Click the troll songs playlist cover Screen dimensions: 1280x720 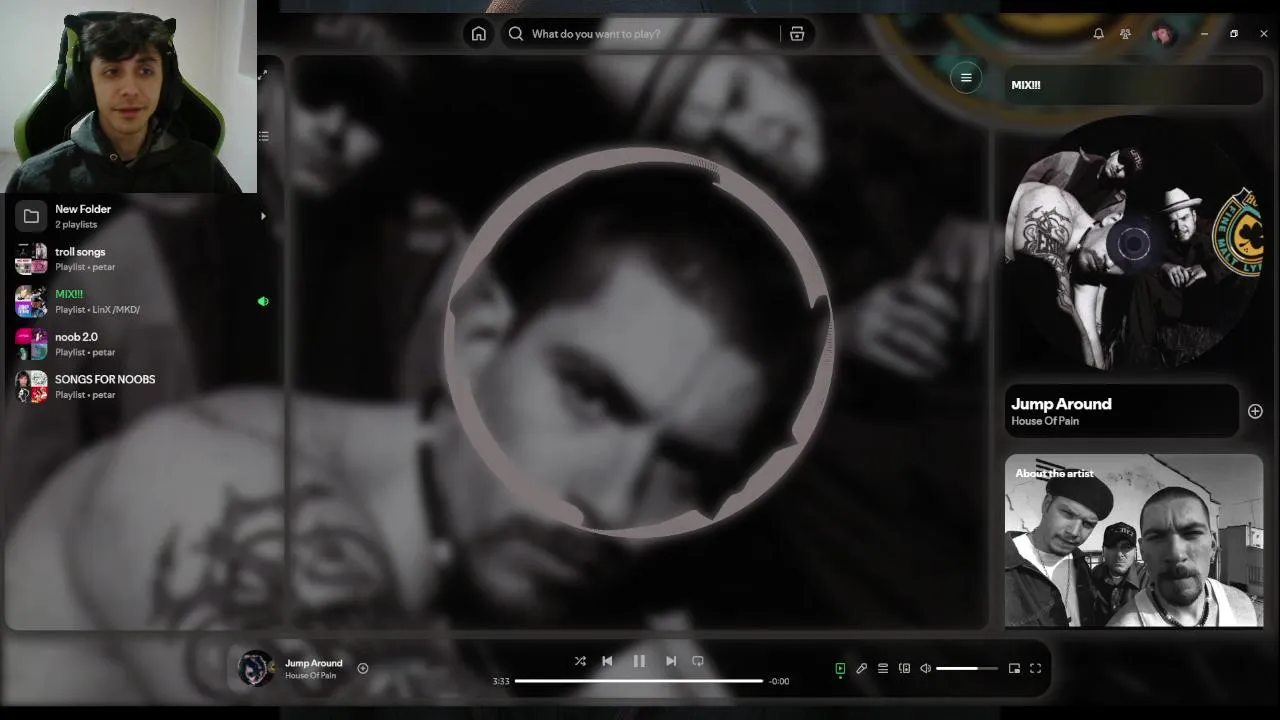[x=31, y=259]
